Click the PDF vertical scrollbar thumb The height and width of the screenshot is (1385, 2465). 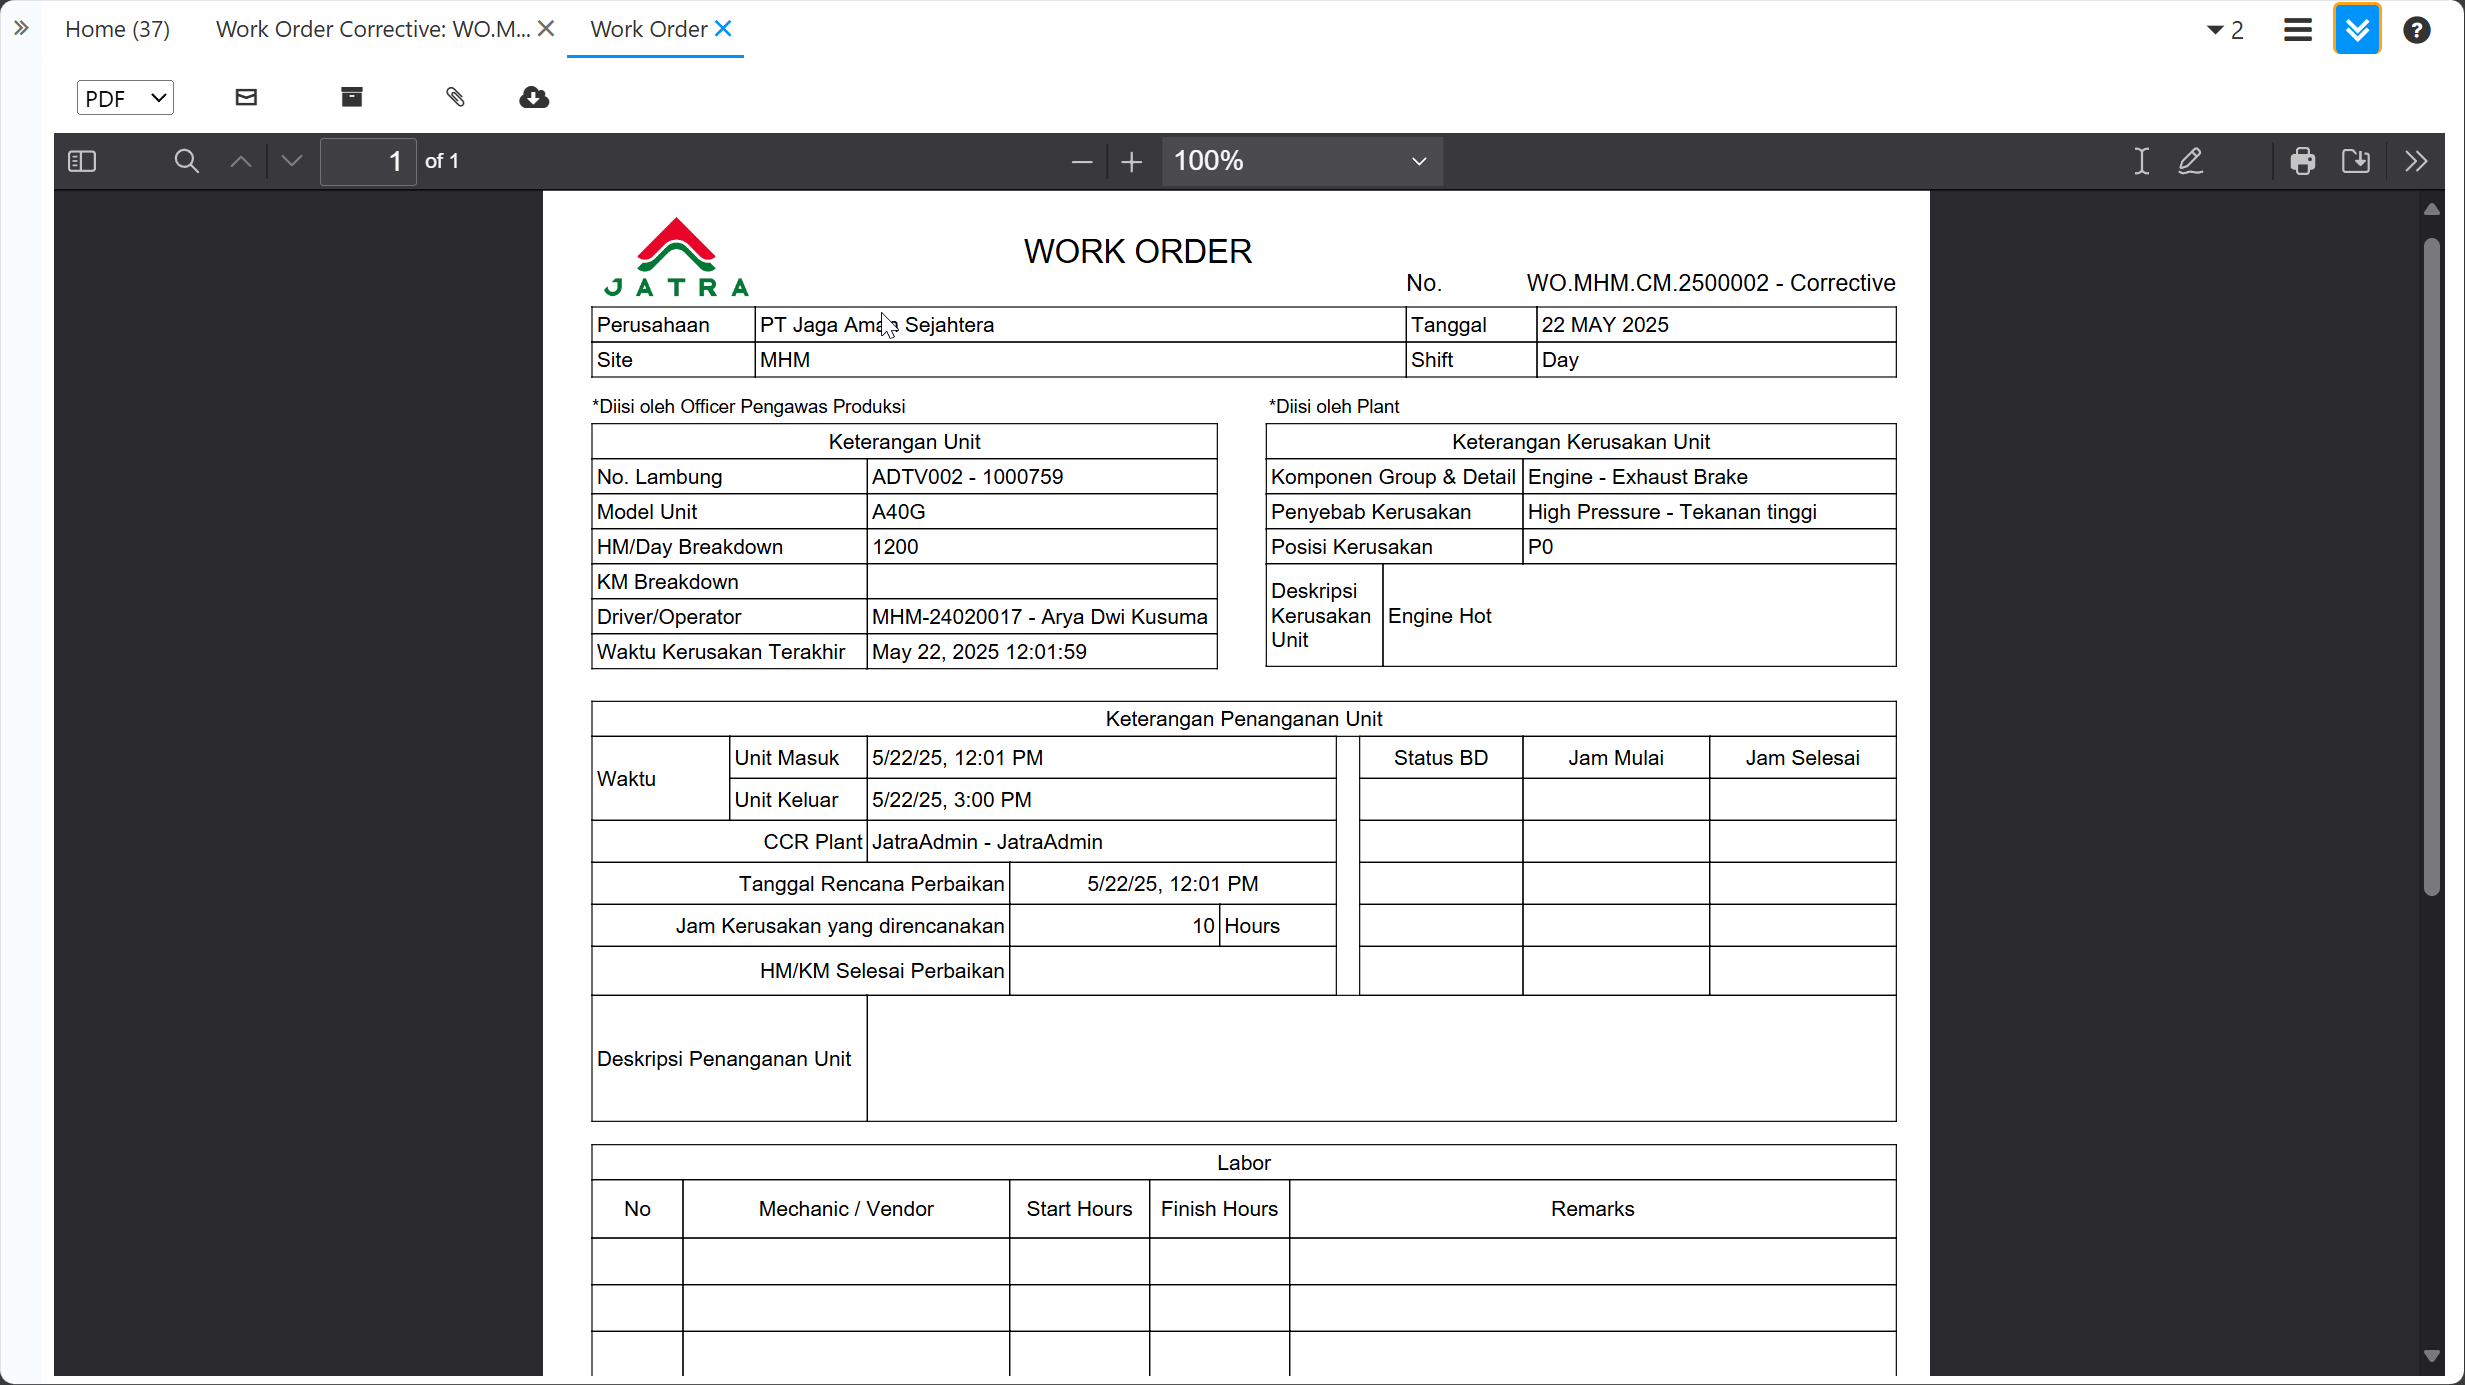[2432, 565]
